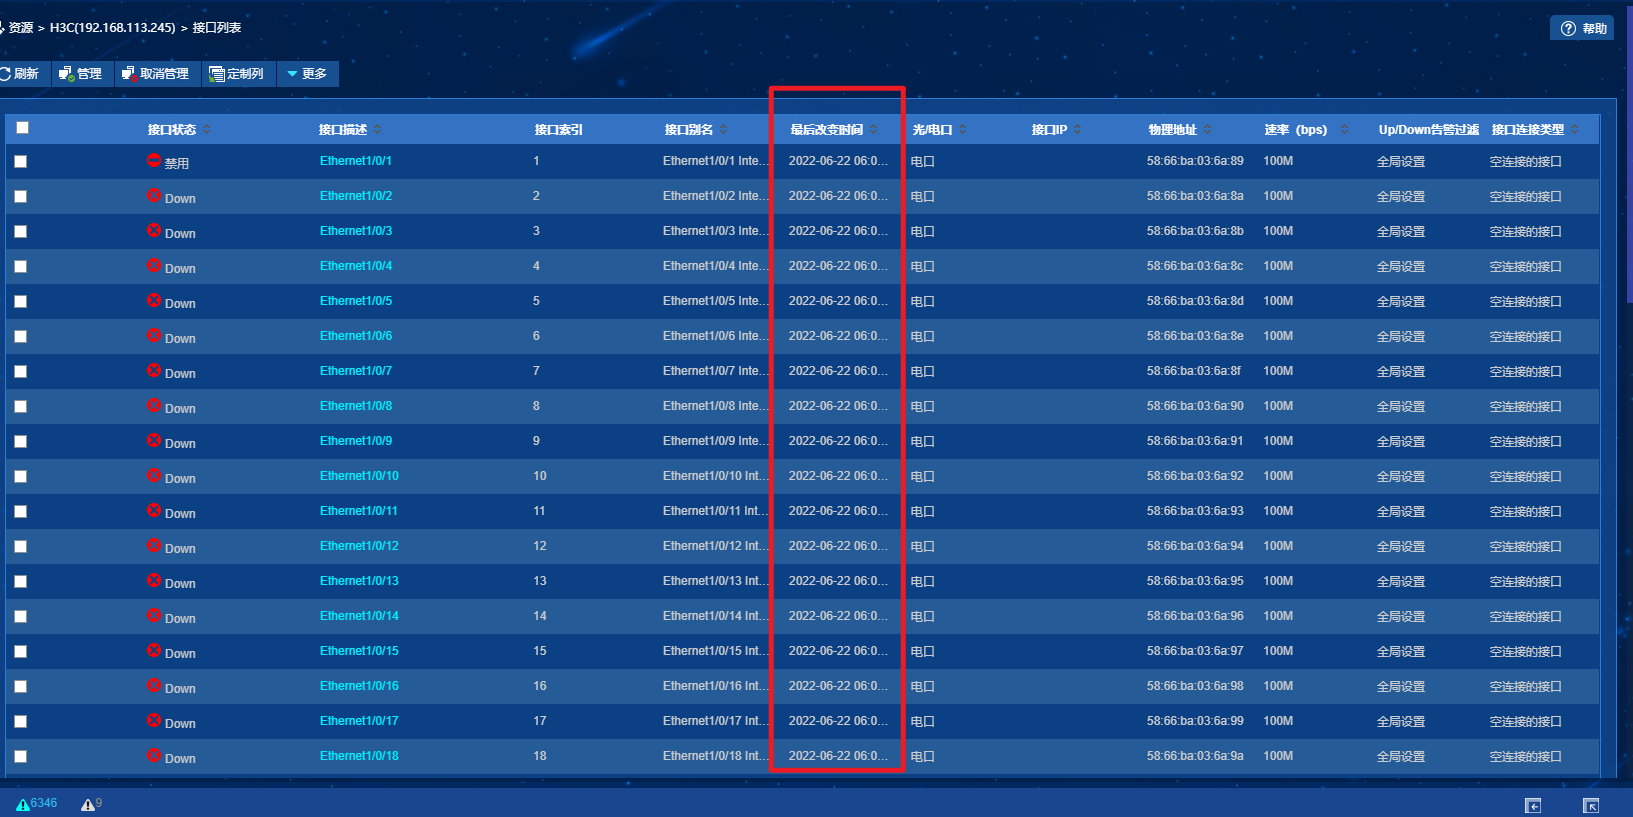Click the Down status icon for Ethernet1/0/2

click(154, 195)
